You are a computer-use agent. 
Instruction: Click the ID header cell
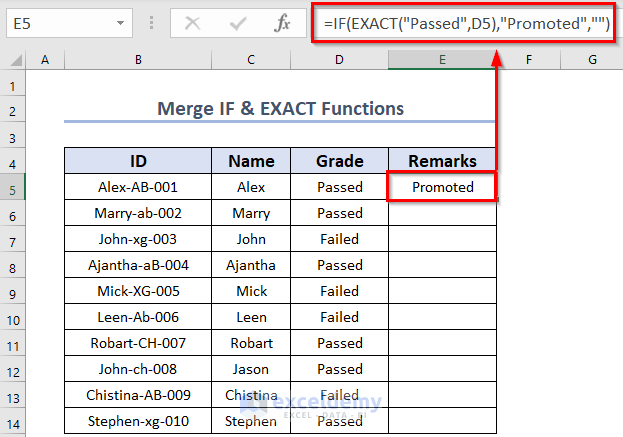pyautogui.click(x=138, y=161)
